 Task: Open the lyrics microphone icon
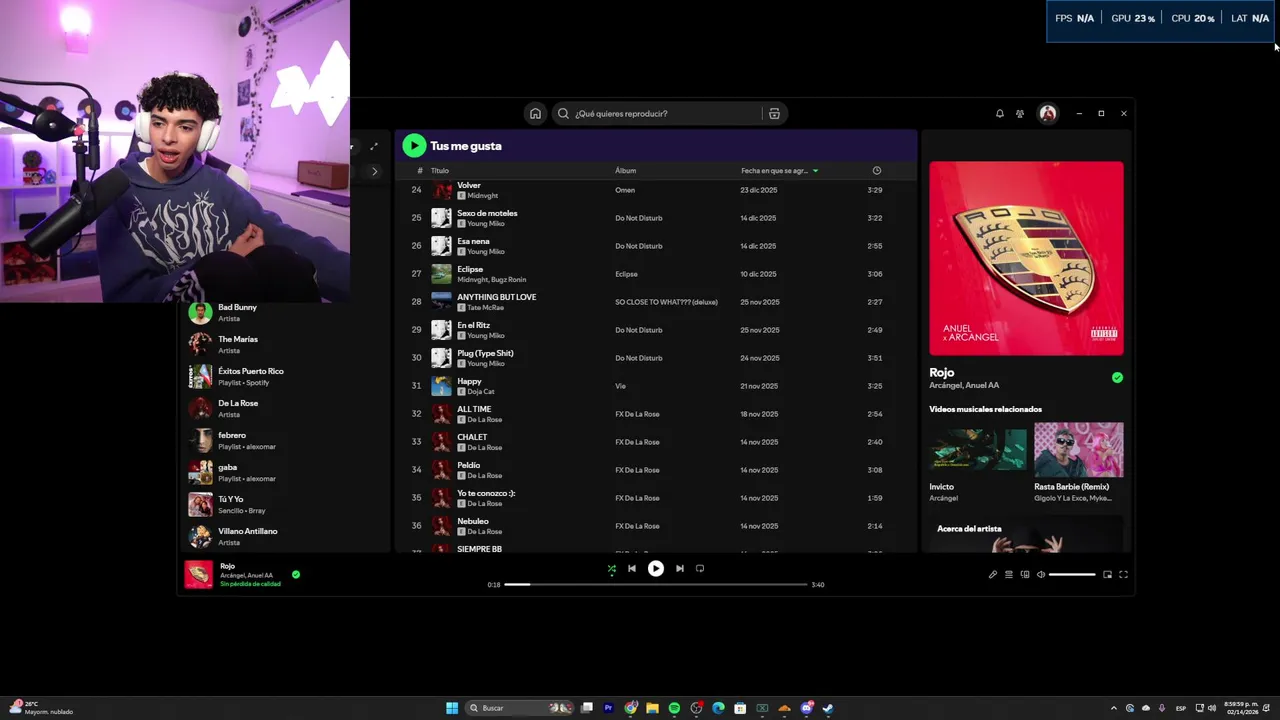[x=993, y=574]
